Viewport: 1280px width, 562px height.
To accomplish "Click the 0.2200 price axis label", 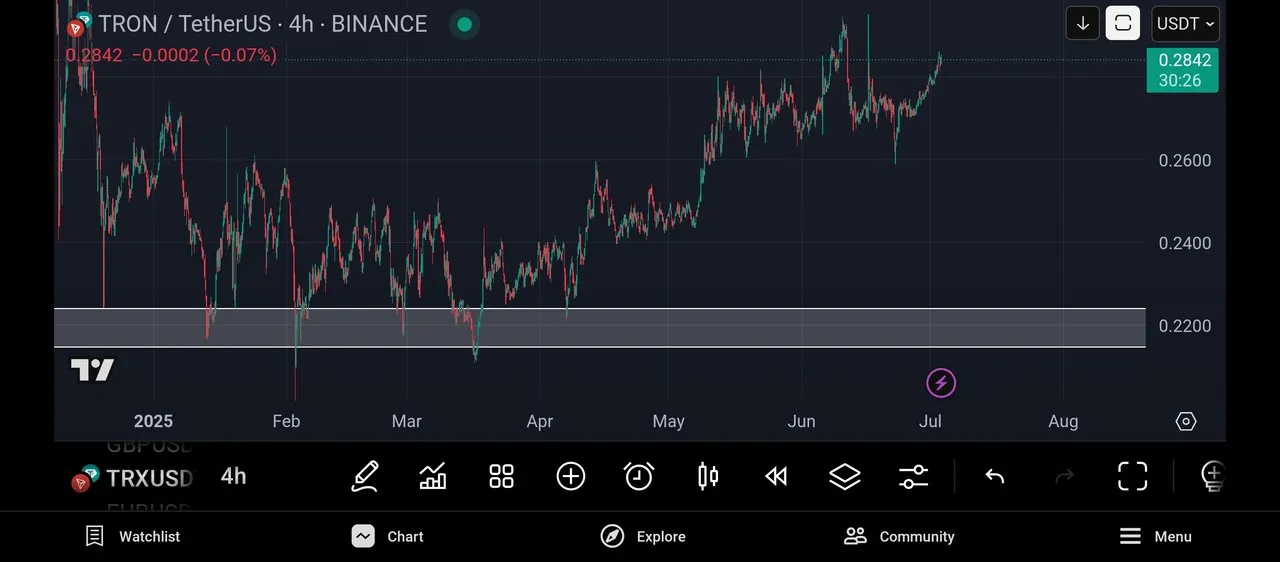I will click(1185, 326).
